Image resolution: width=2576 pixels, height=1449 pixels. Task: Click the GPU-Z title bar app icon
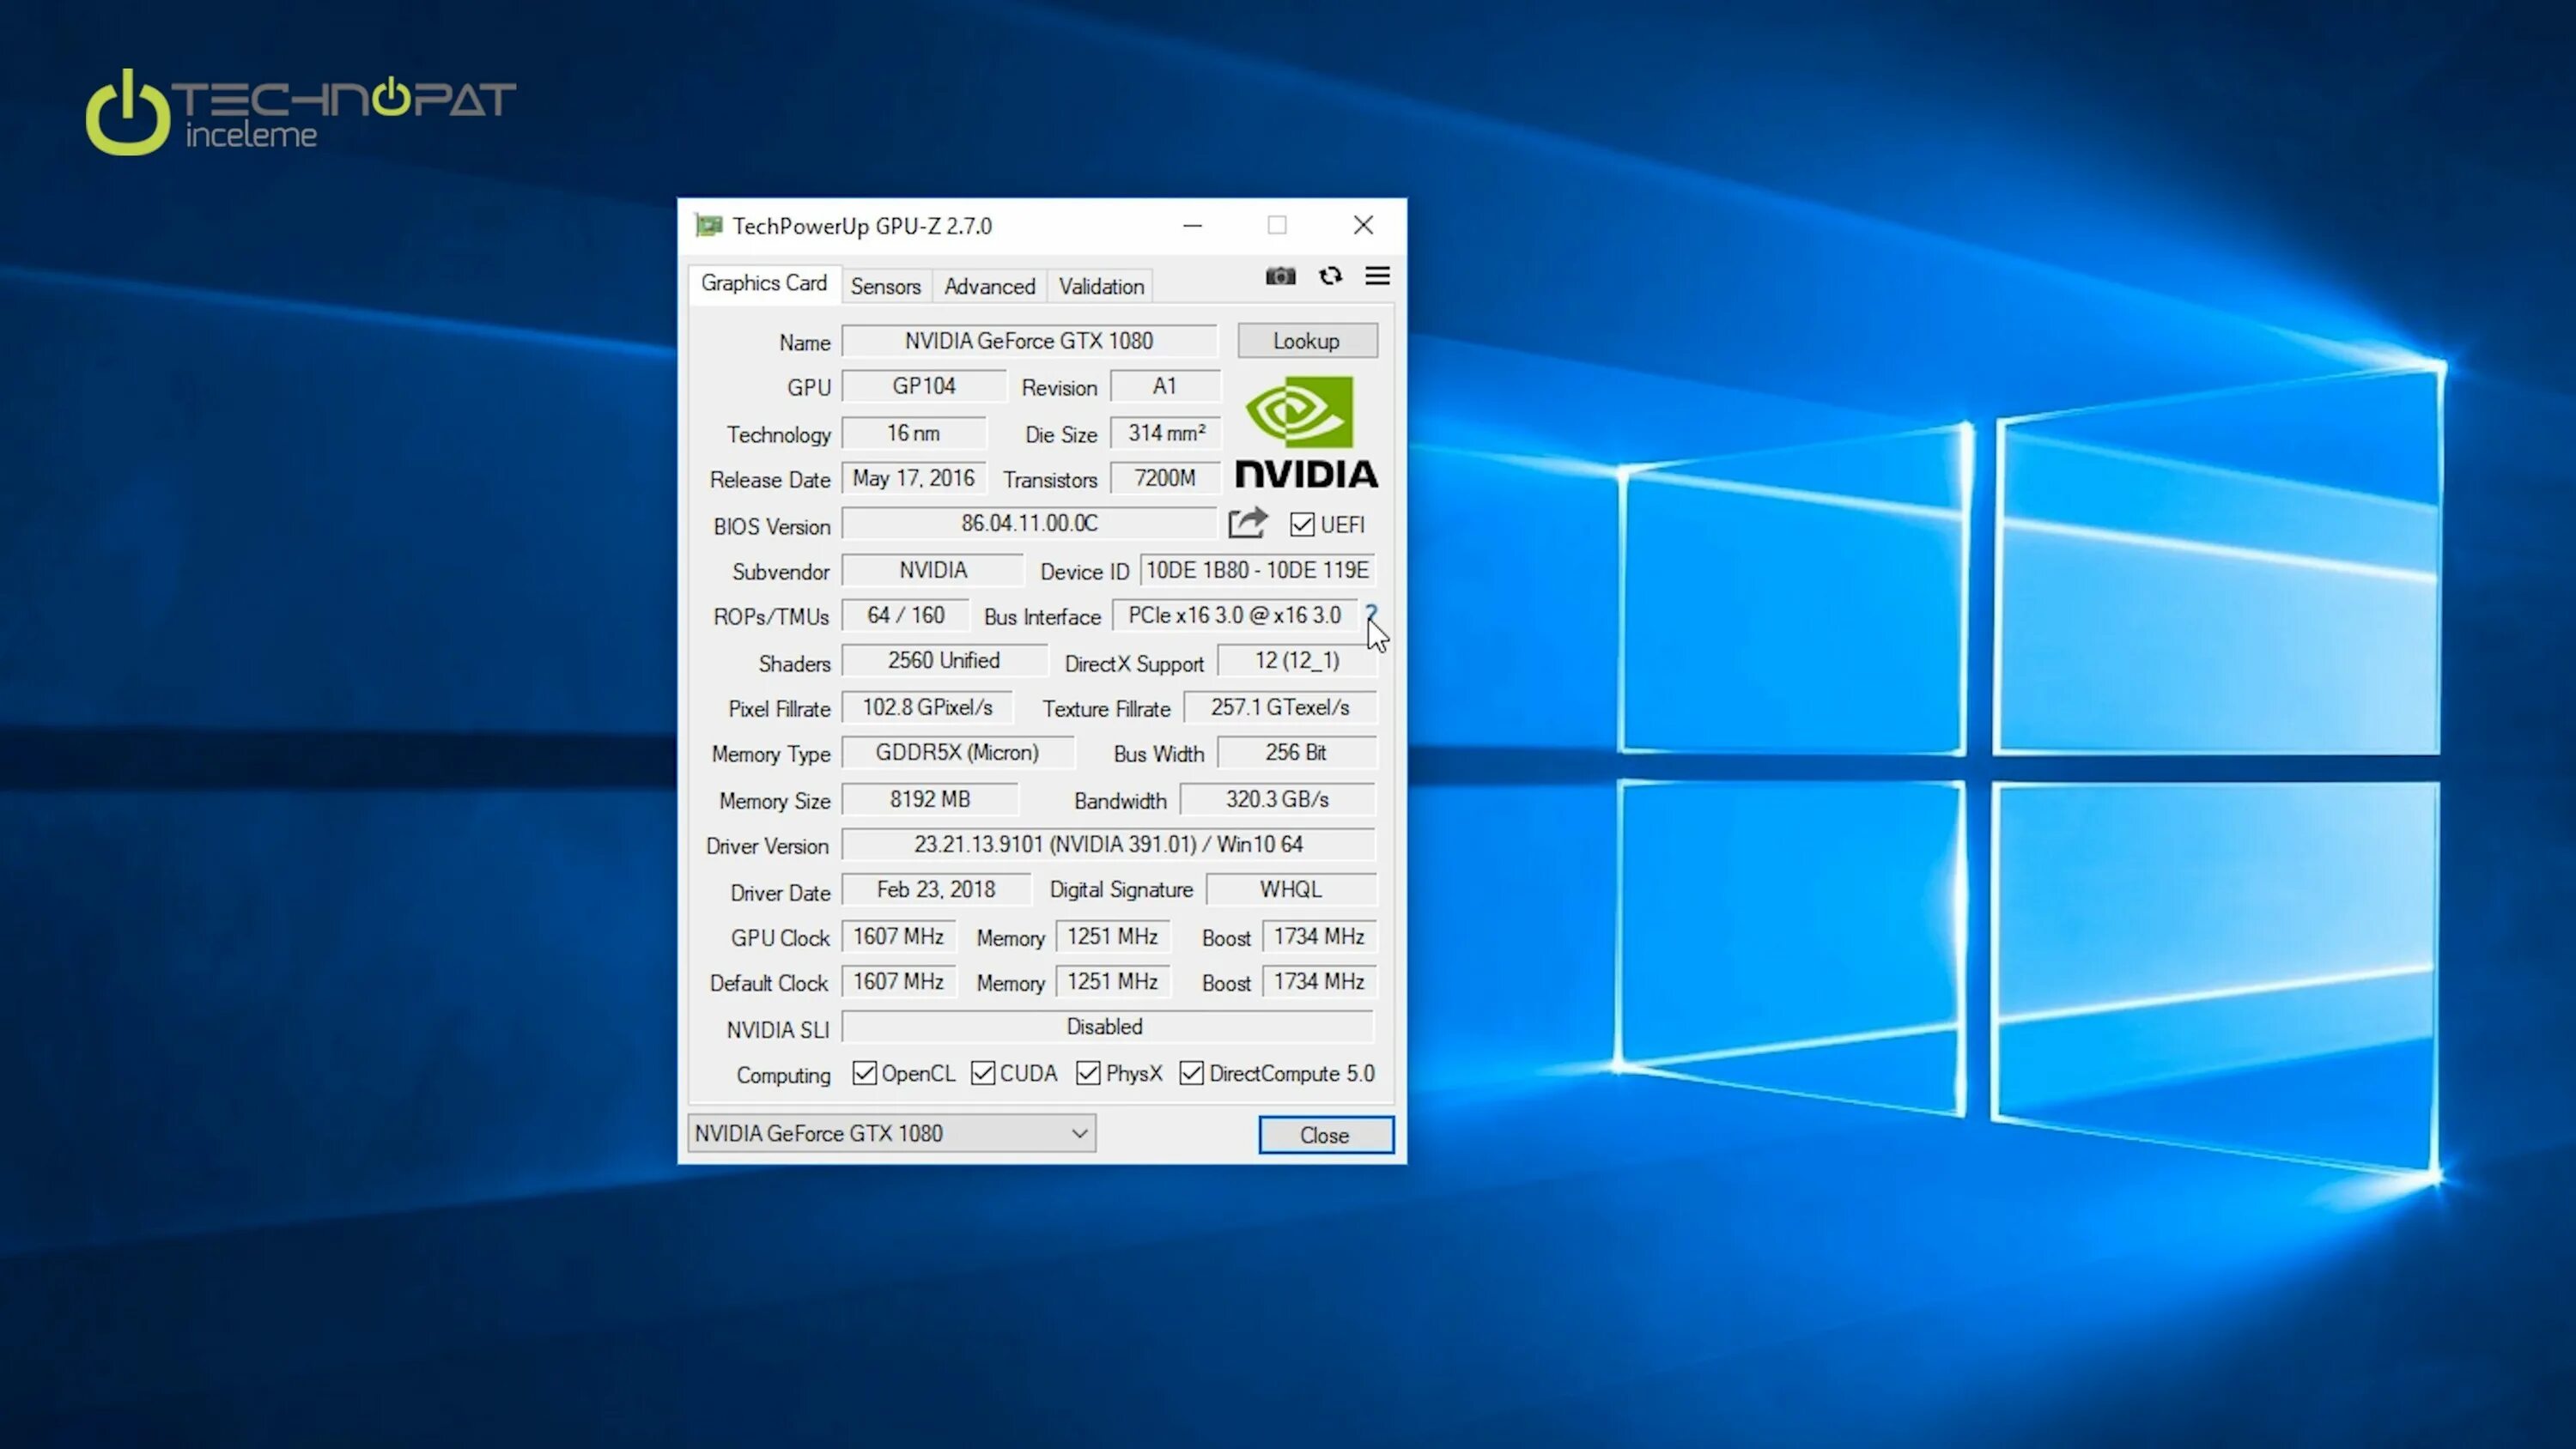click(x=709, y=226)
